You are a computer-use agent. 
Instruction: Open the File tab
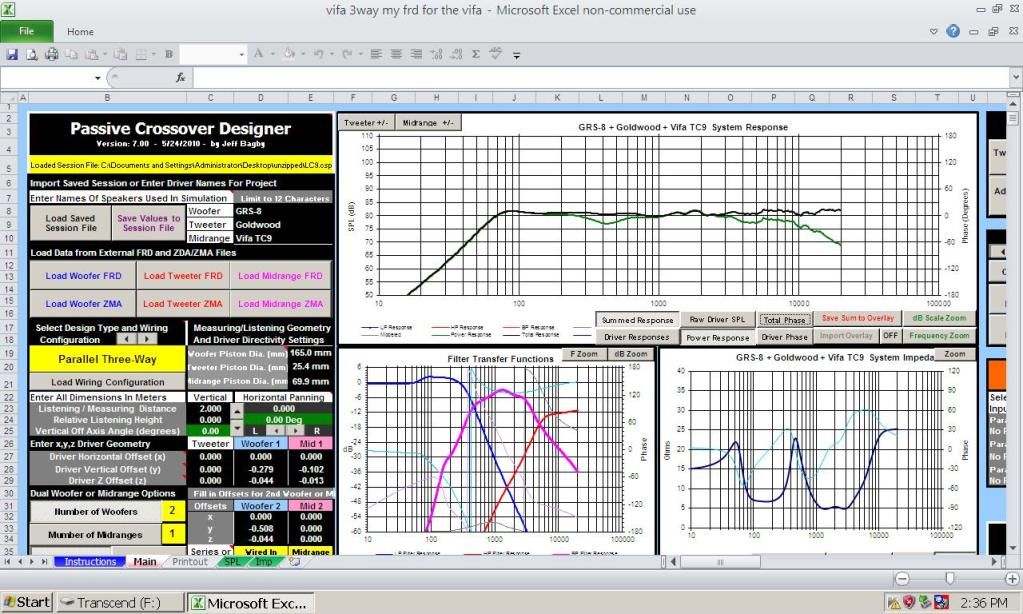tap(27, 31)
